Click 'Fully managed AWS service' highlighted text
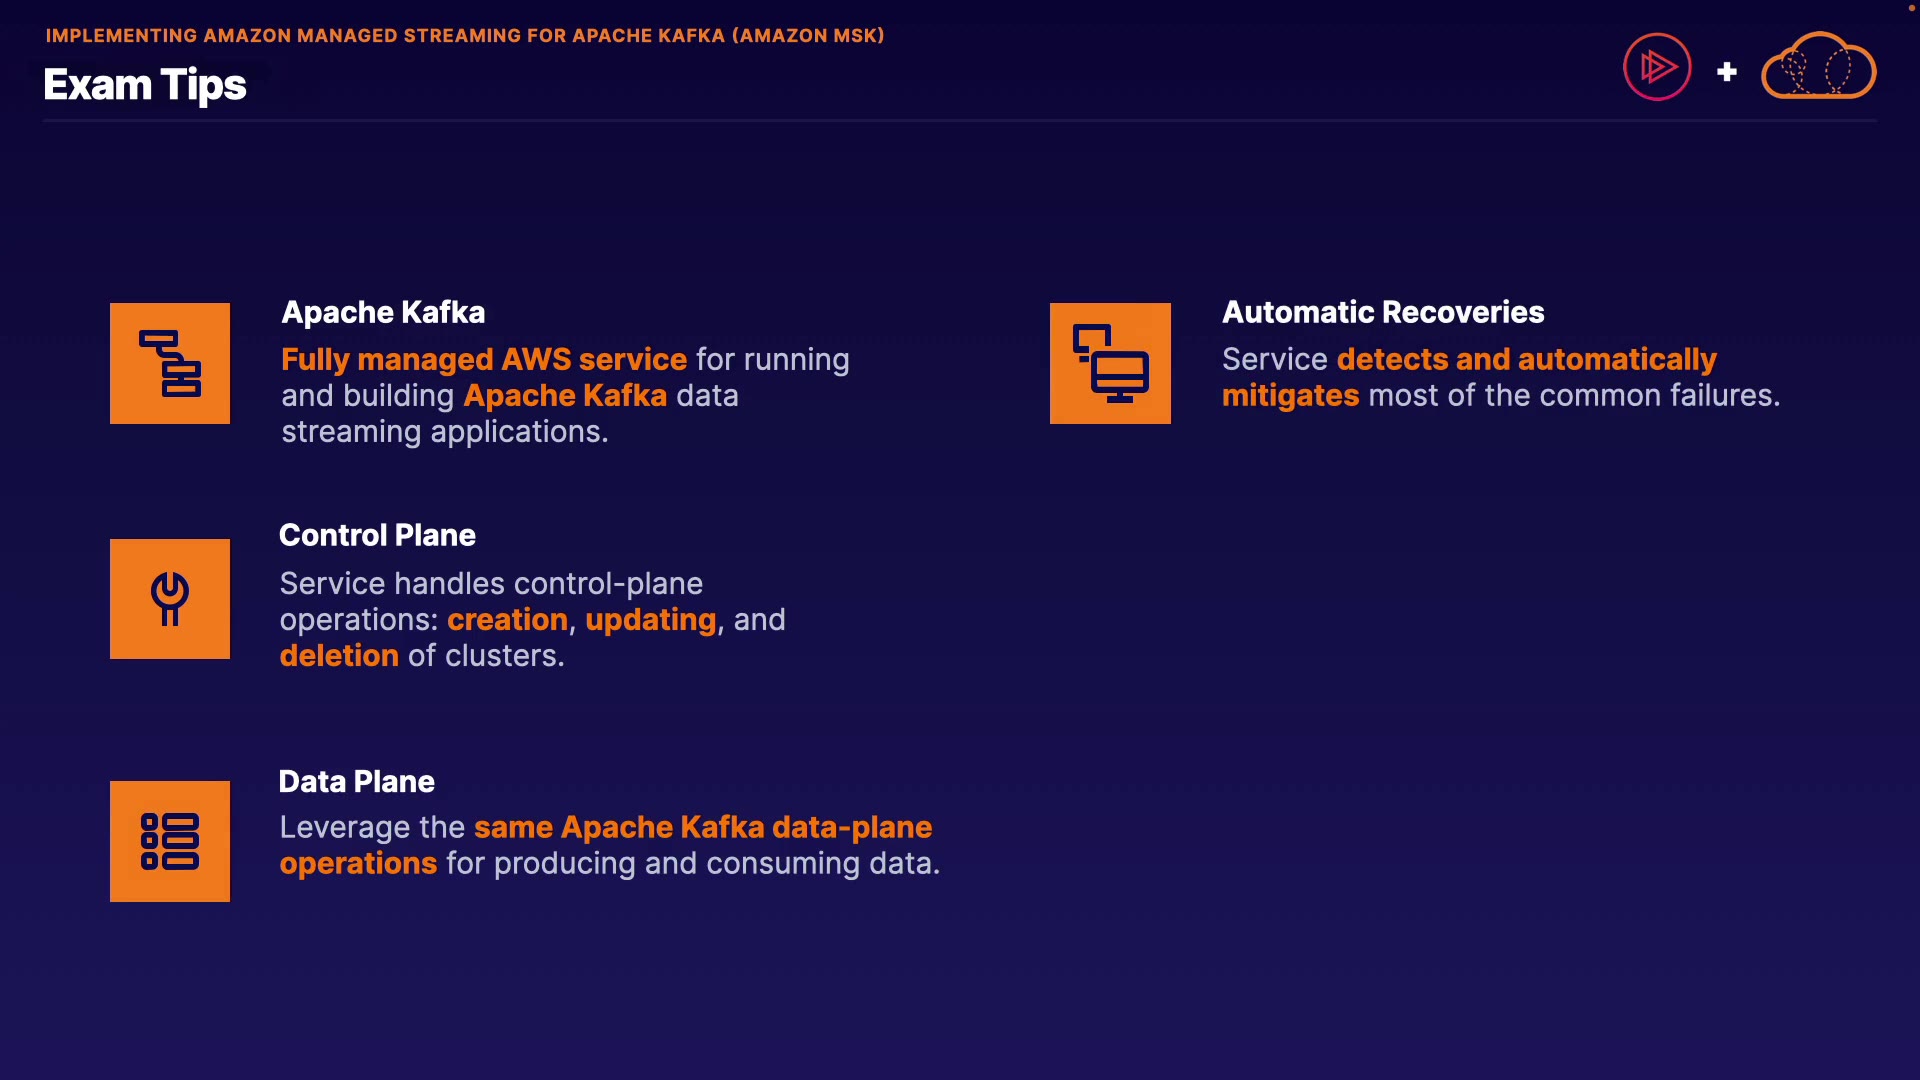The image size is (1920, 1080). (x=484, y=359)
